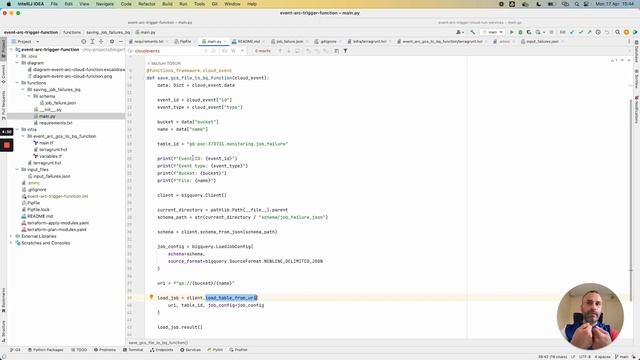Toggle the Words option in find bar
This screenshot has height=360, width=640.
click(x=233, y=51)
